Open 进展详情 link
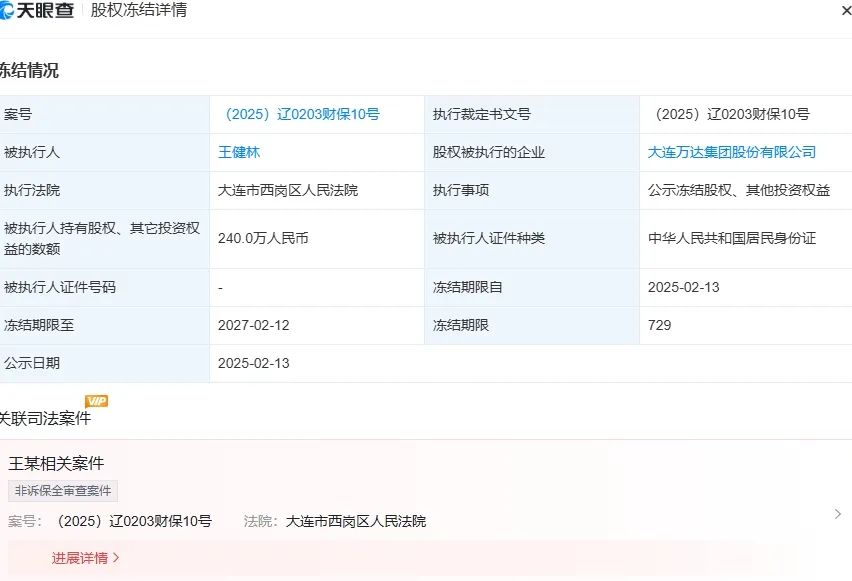 [x=85, y=558]
